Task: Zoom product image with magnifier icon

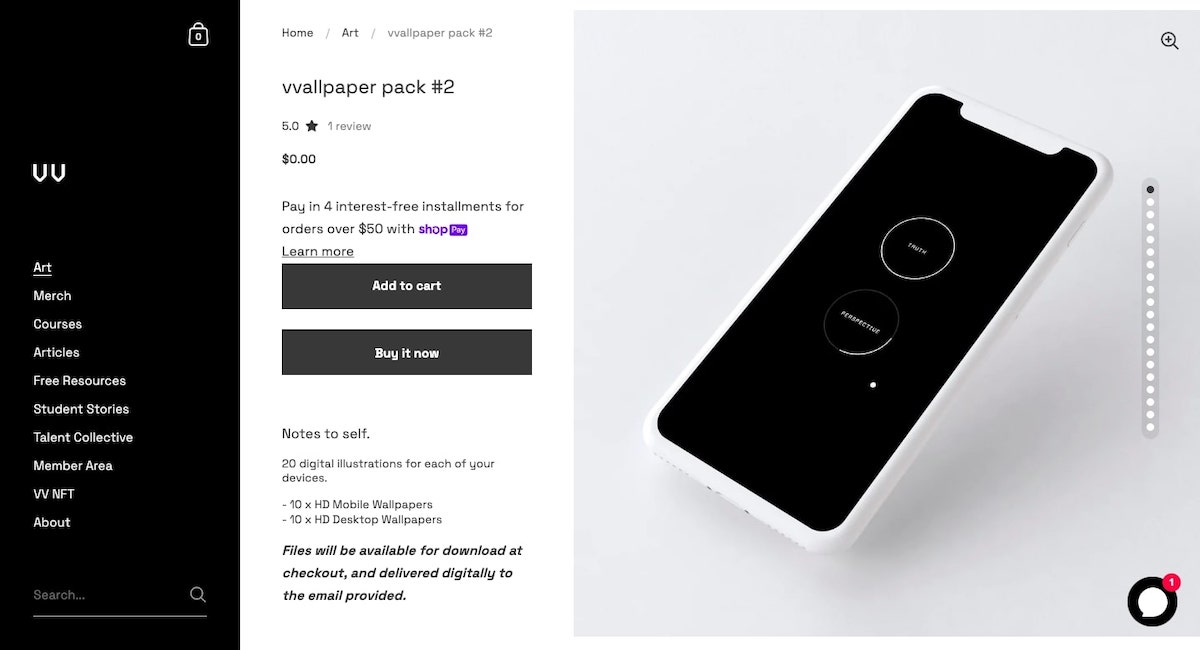Action: [x=1169, y=40]
